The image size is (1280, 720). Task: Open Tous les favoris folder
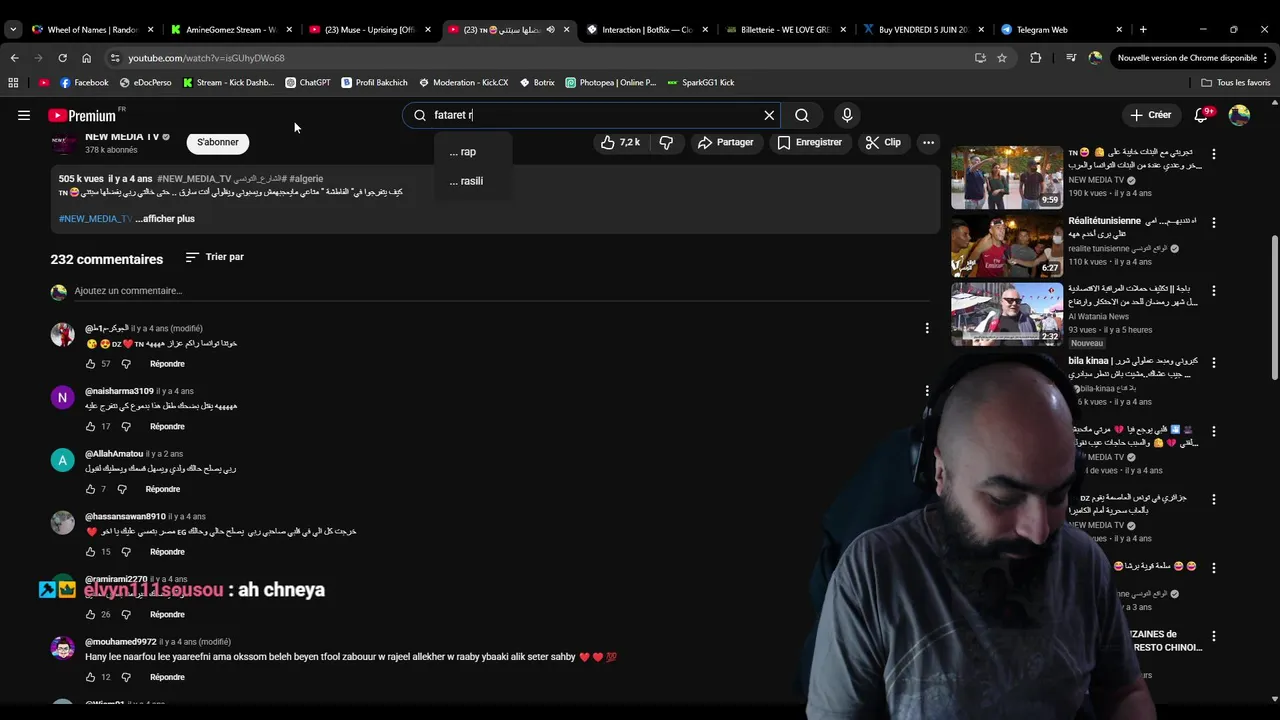pyautogui.click(x=1236, y=83)
